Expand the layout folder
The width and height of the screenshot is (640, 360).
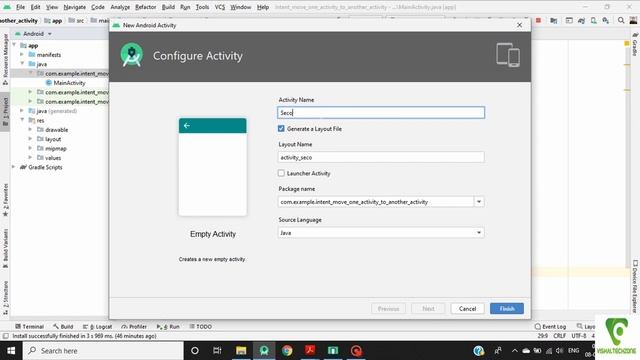(30, 139)
